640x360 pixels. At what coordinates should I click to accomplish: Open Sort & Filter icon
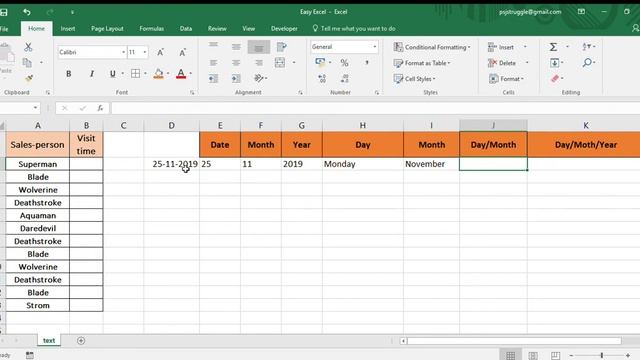click(587, 47)
